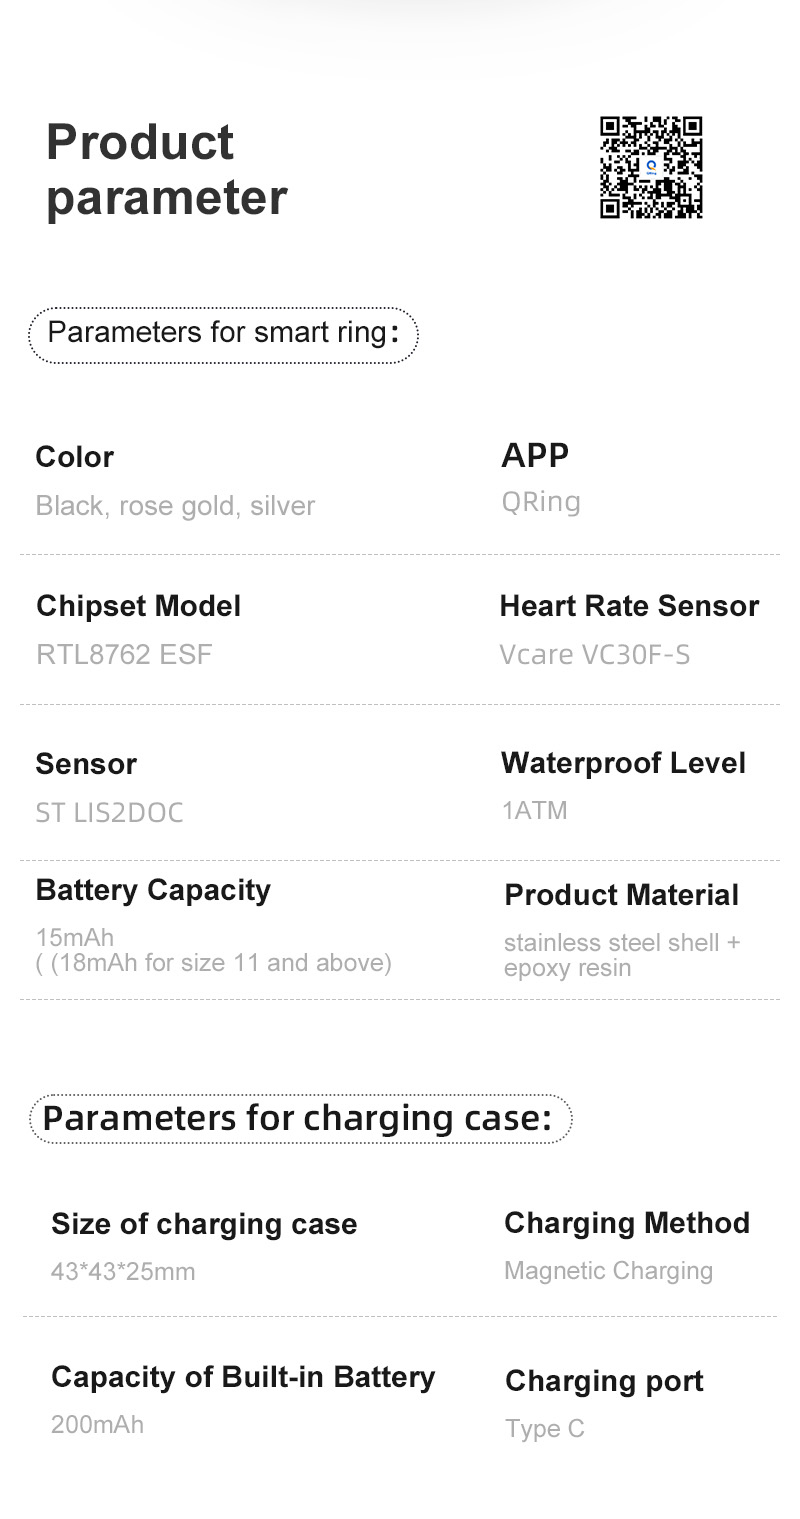Select the "Heart Rate Sensor" heading
Viewport: 800px width, 1519px height.
(x=629, y=606)
